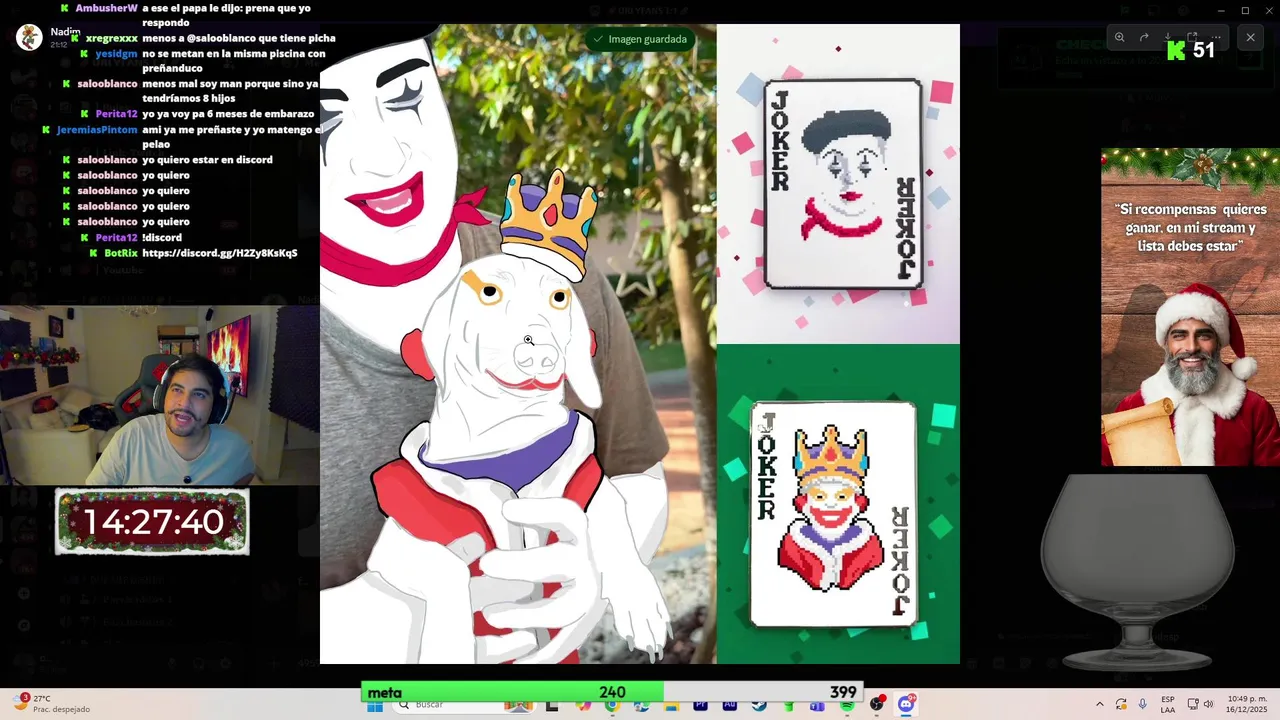Click the meta goal value 399
This screenshot has height=720, width=1280.
843,692
